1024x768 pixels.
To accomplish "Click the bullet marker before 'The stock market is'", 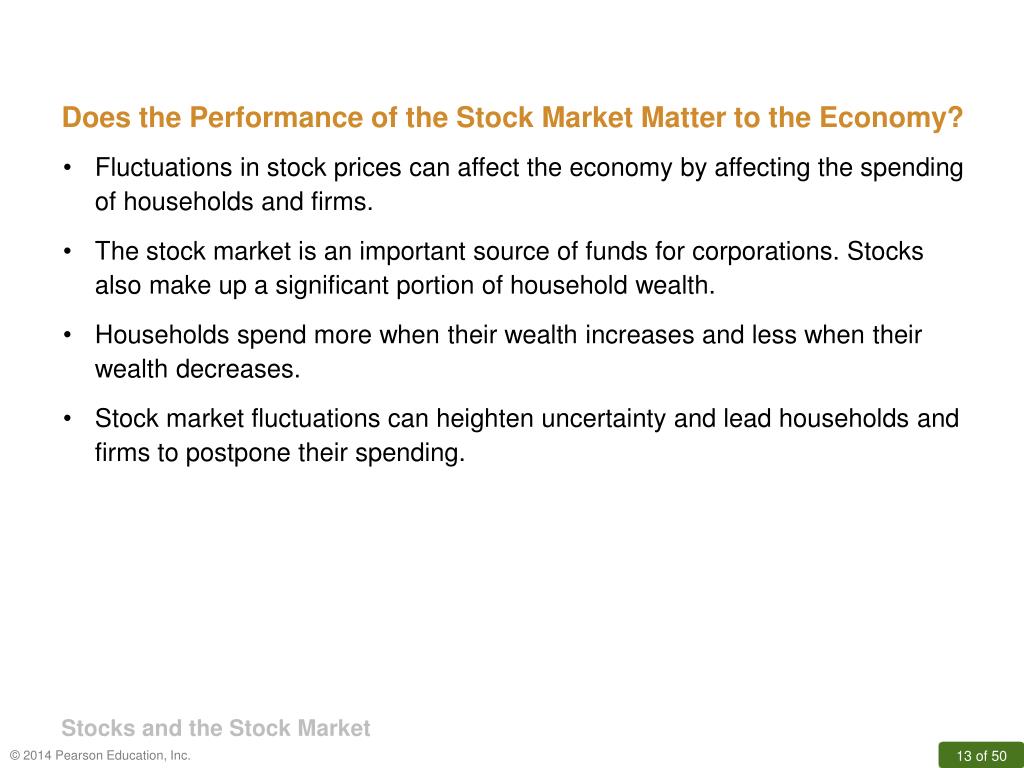I will point(67,251).
